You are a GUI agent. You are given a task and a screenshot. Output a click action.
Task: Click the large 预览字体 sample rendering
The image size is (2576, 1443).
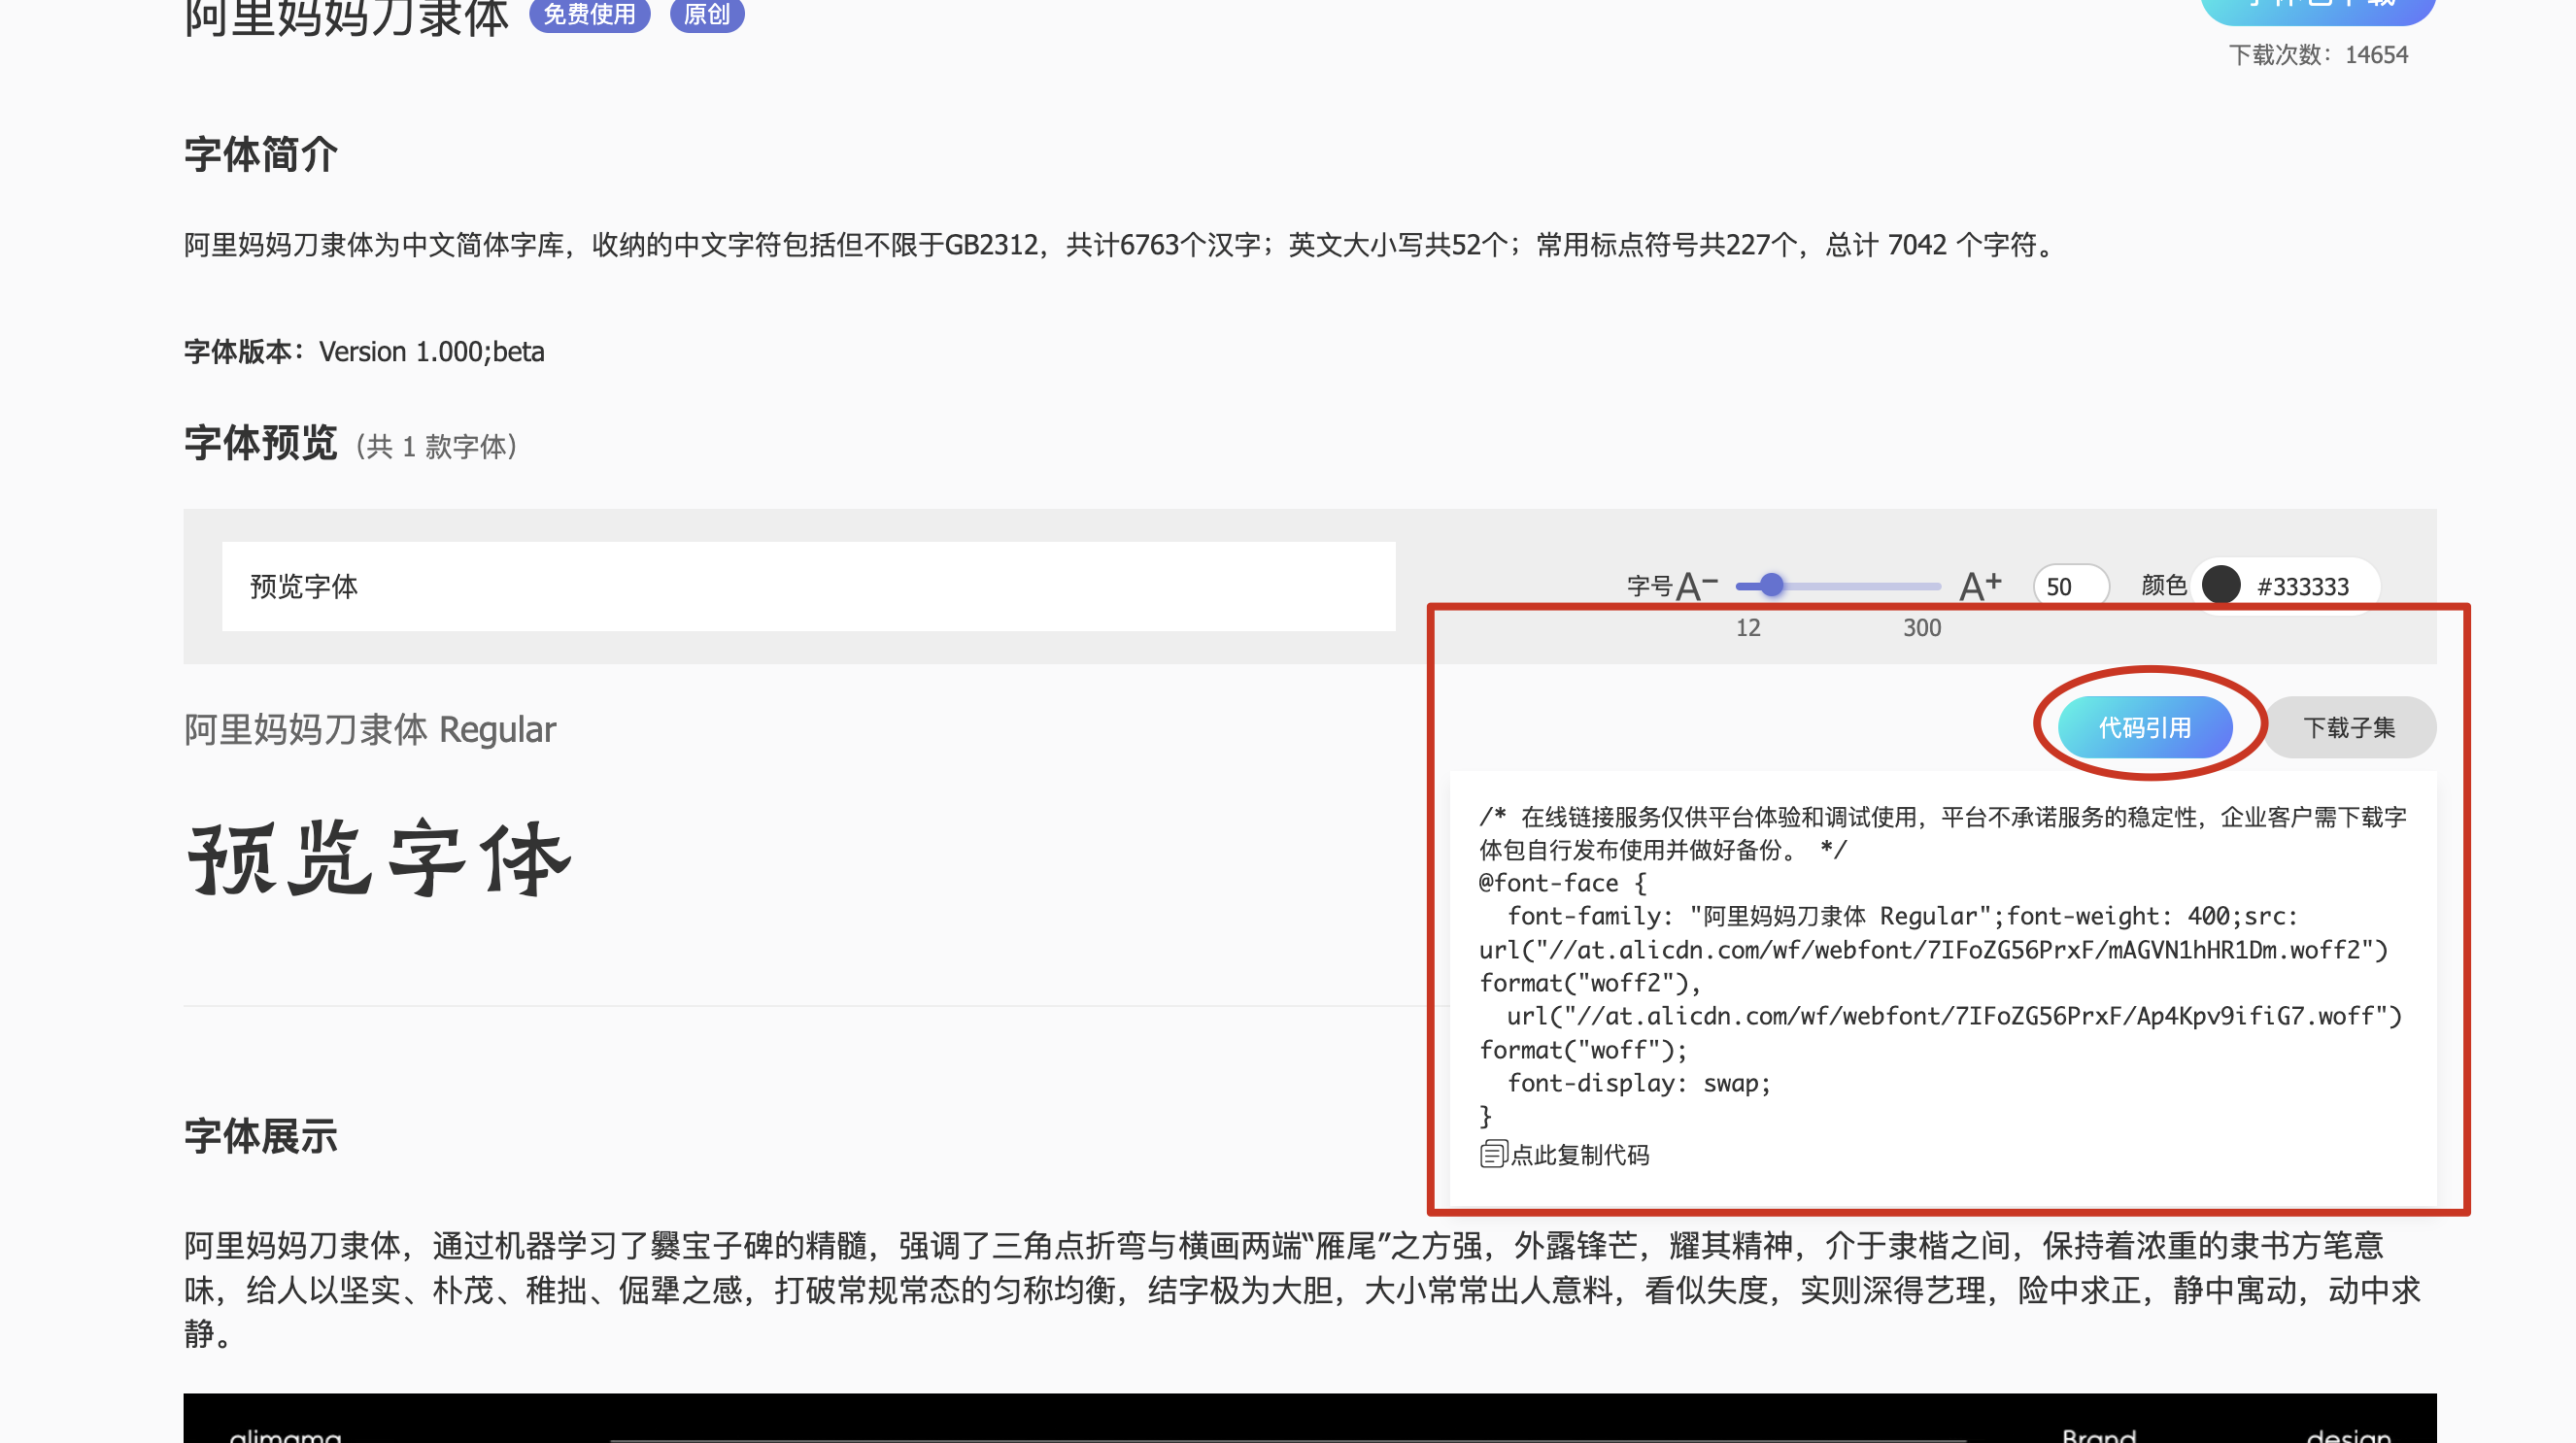(379, 858)
